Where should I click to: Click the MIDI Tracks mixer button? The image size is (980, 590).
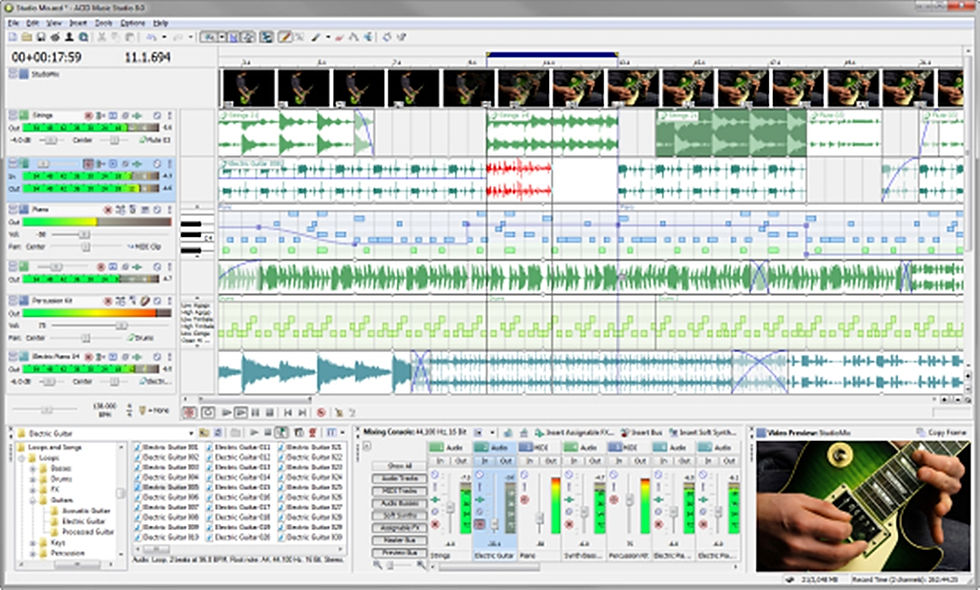(399, 491)
